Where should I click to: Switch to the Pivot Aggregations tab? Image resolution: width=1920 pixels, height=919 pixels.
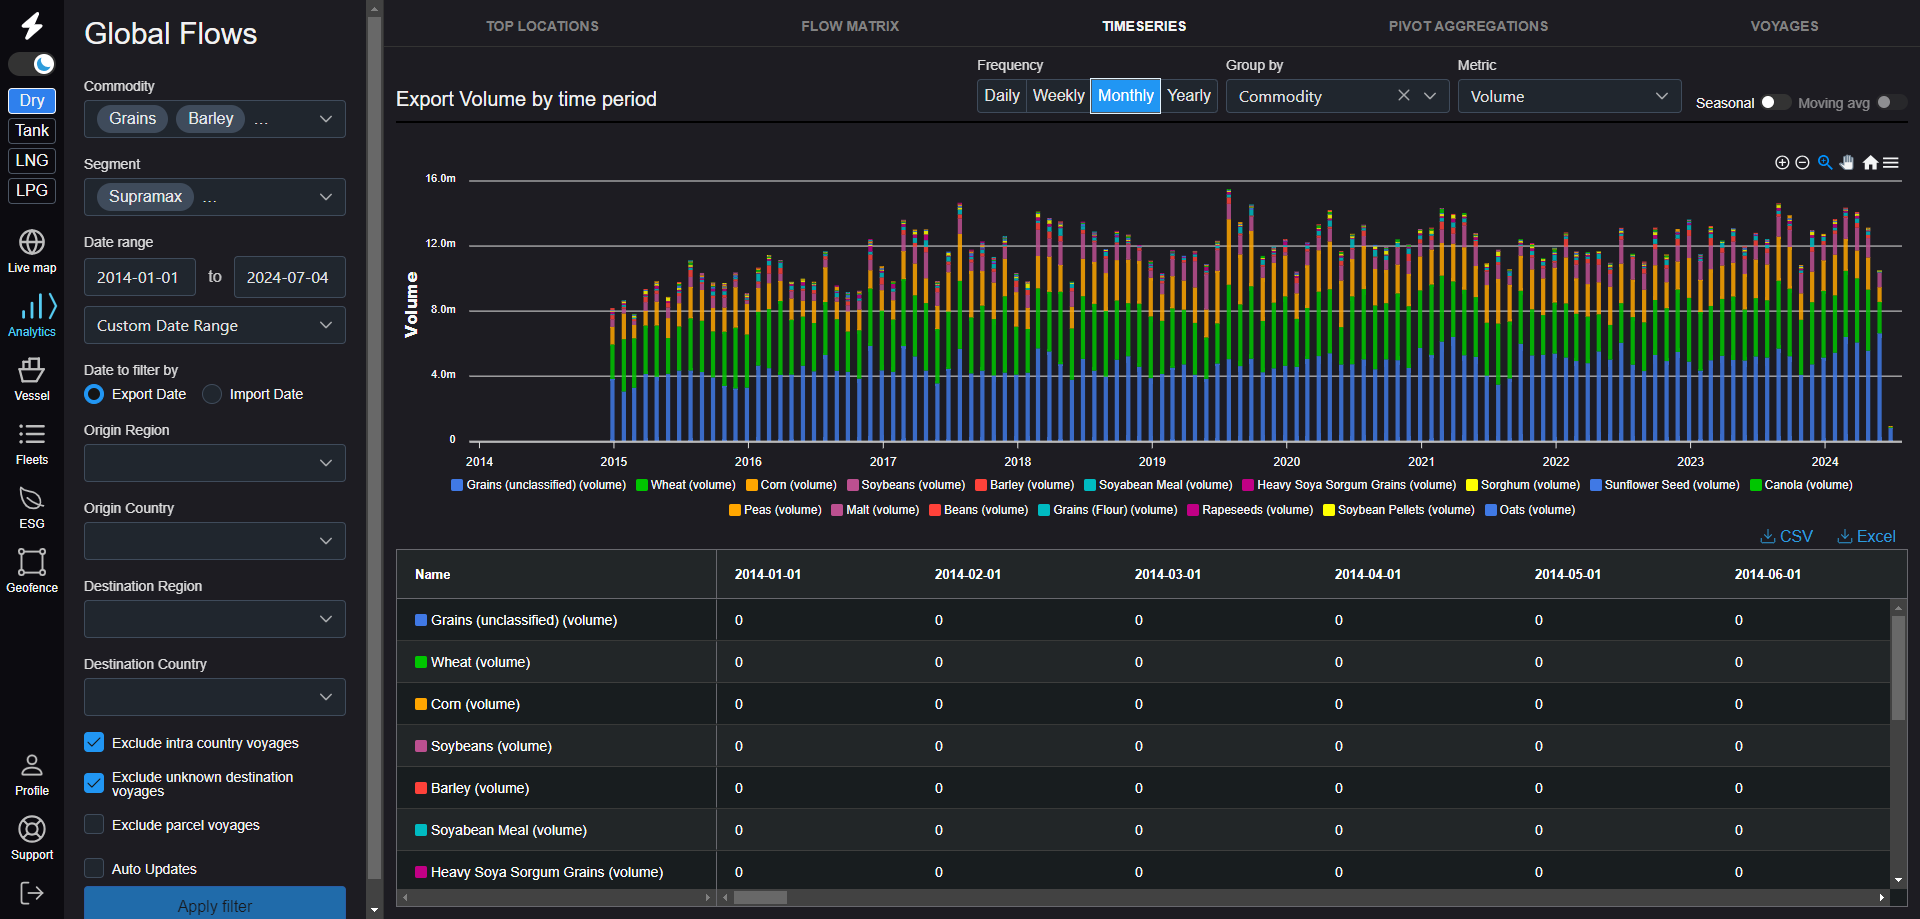coord(1468,26)
